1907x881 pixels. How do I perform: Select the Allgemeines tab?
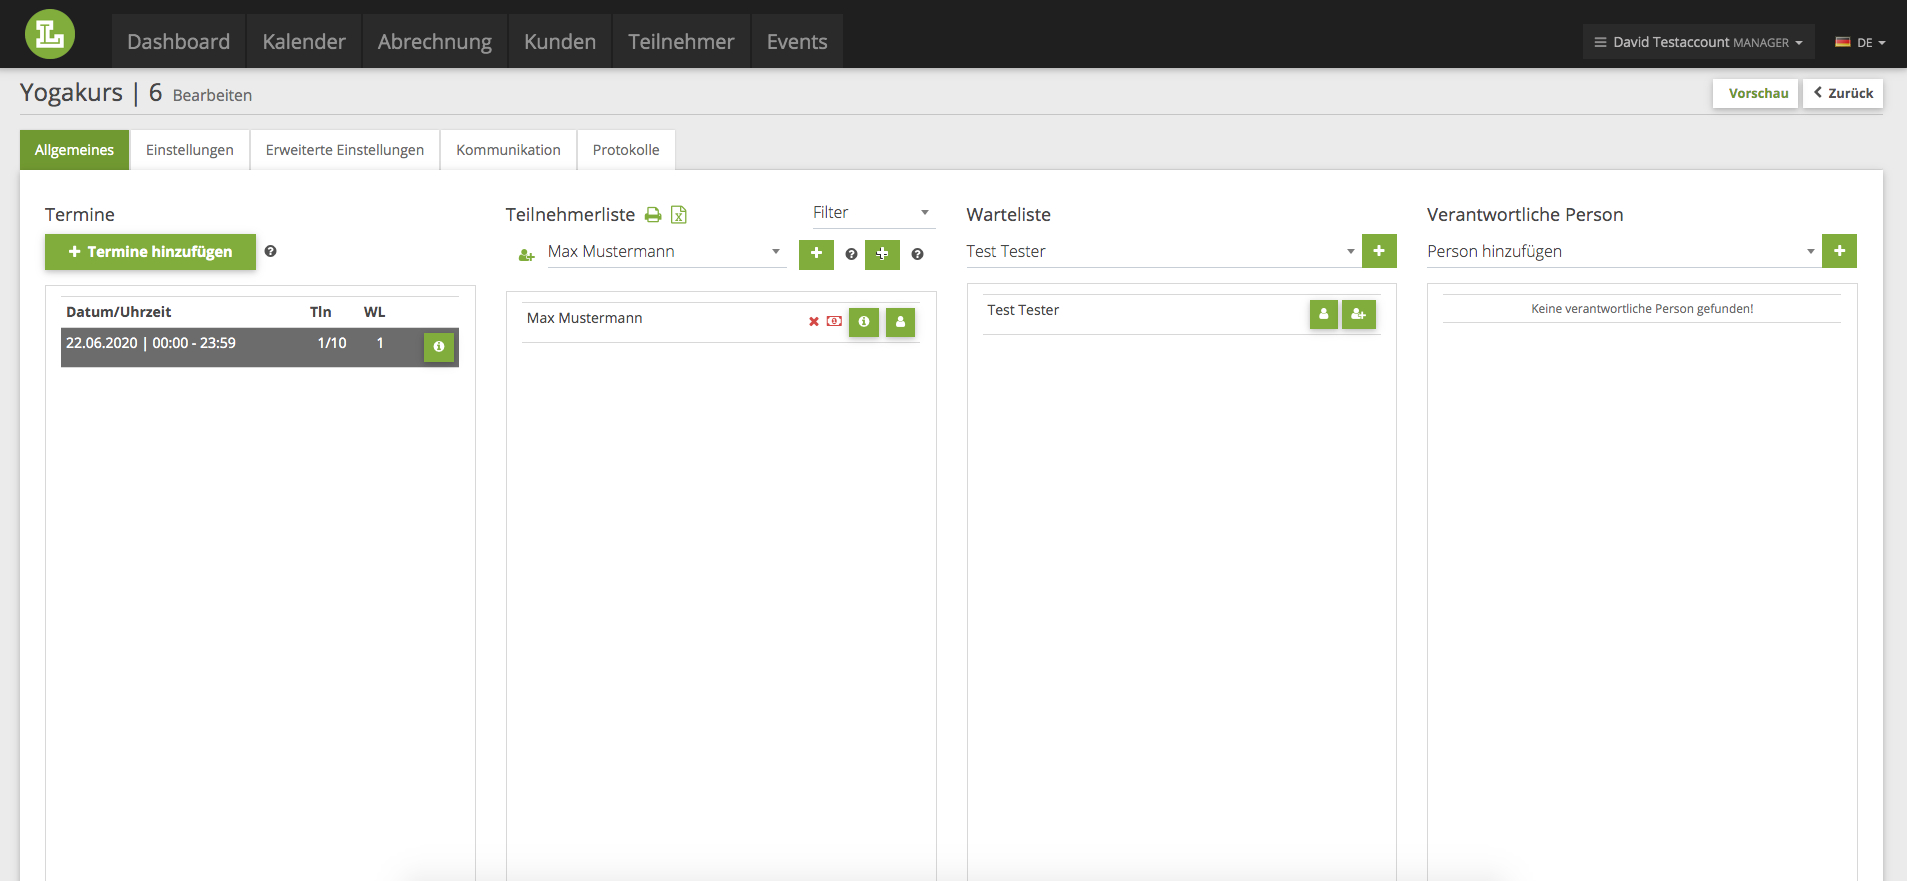tap(74, 150)
